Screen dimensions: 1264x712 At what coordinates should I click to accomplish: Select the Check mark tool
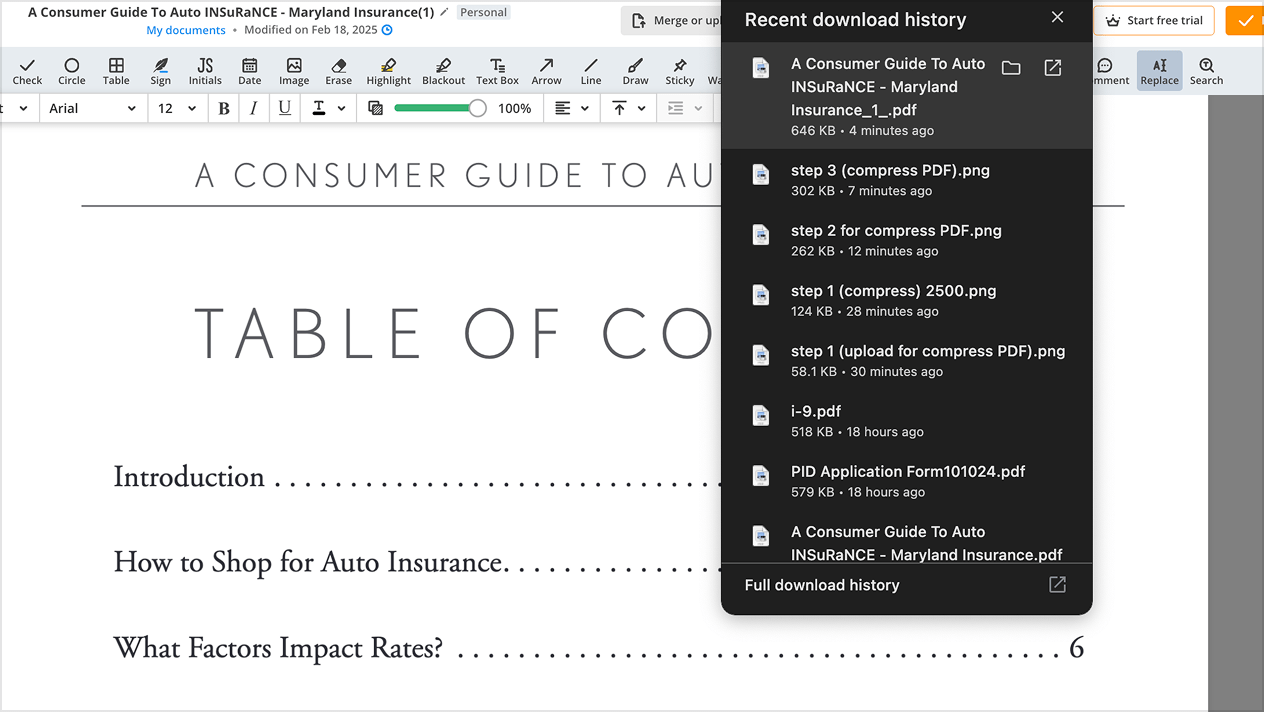[x=27, y=71]
